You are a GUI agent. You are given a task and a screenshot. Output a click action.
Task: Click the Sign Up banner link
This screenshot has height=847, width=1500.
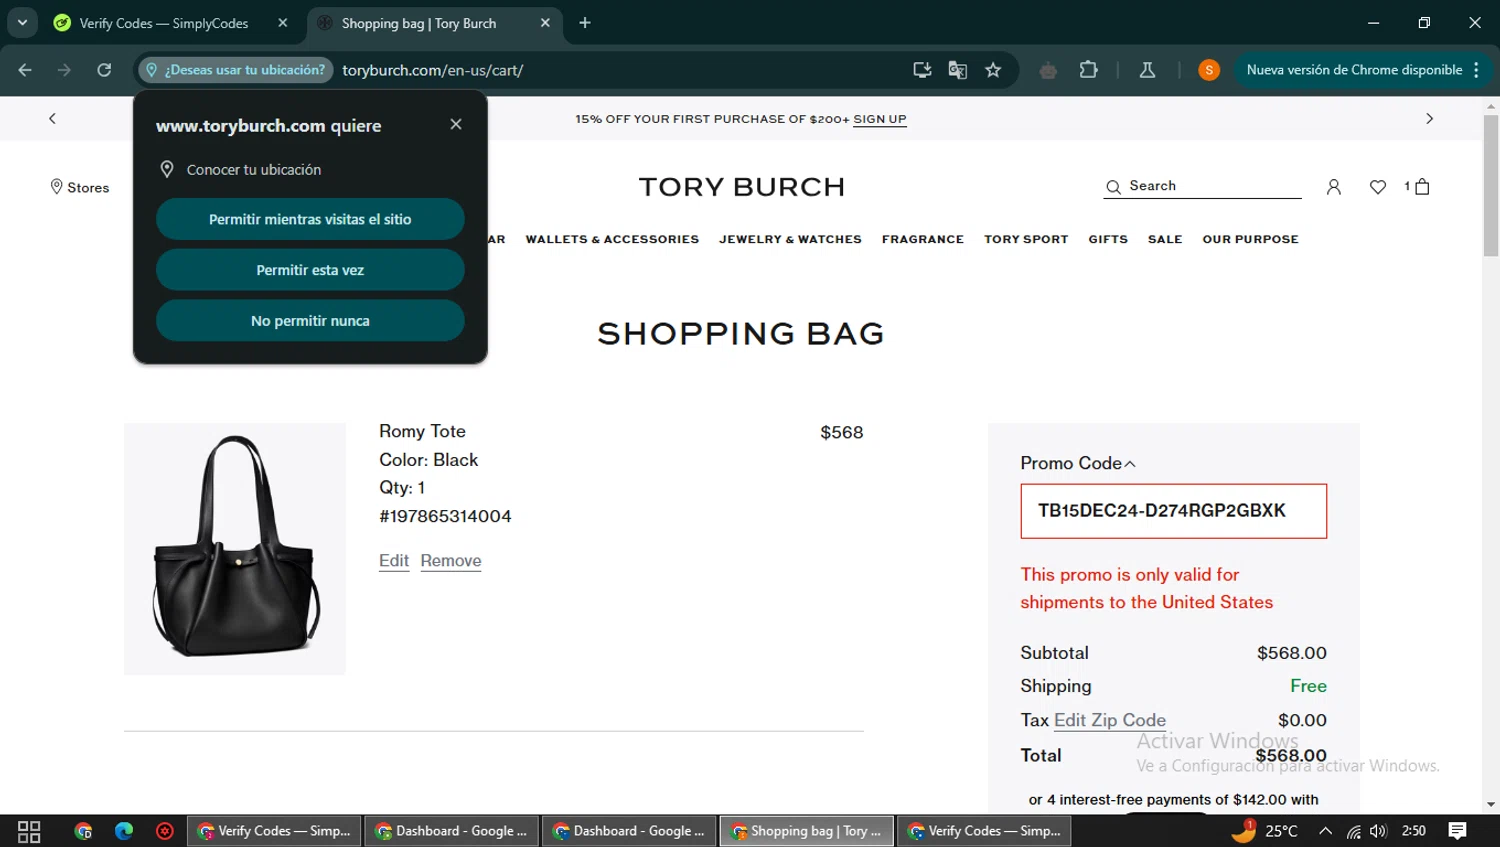[x=879, y=119]
